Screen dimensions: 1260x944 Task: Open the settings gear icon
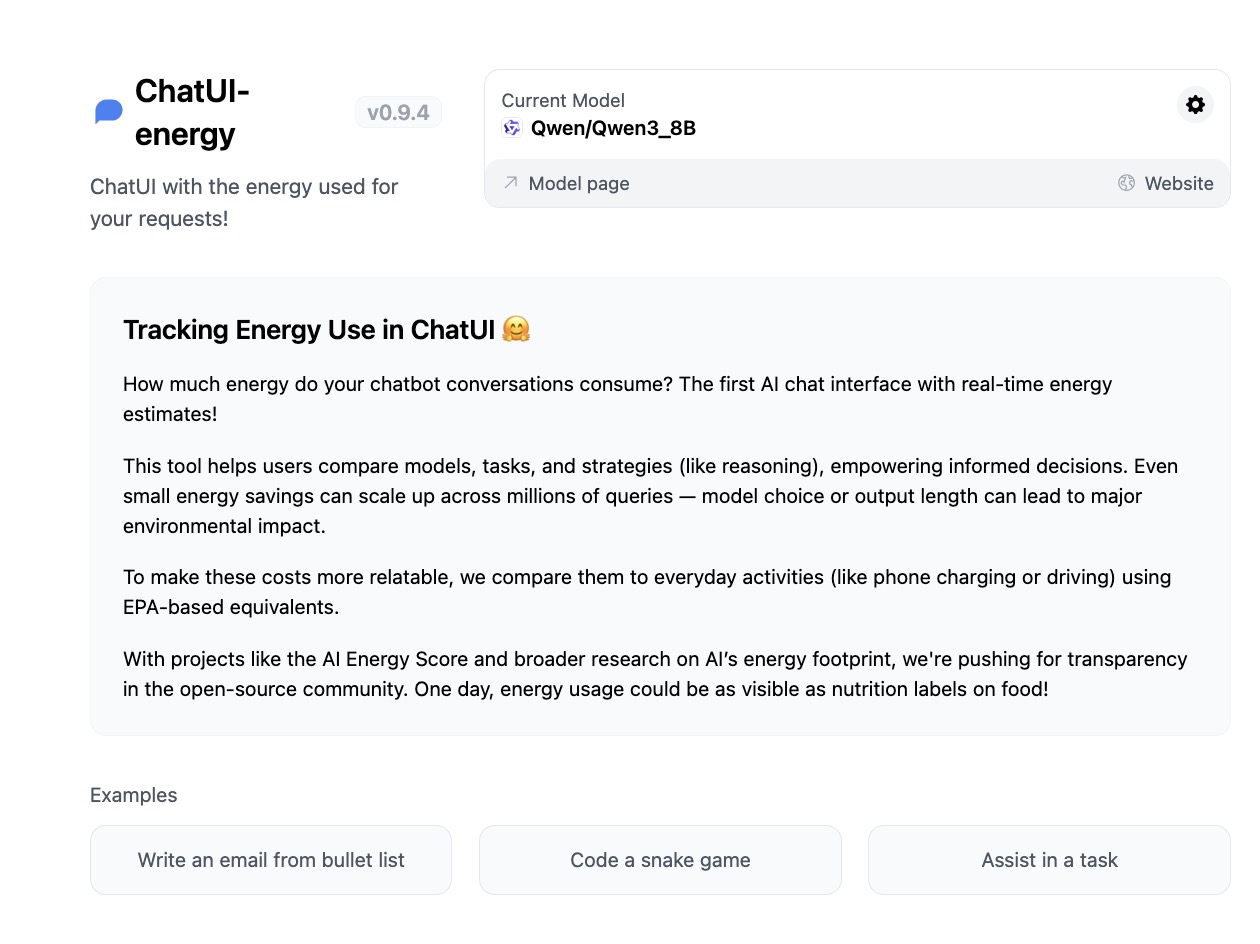(1195, 104)
